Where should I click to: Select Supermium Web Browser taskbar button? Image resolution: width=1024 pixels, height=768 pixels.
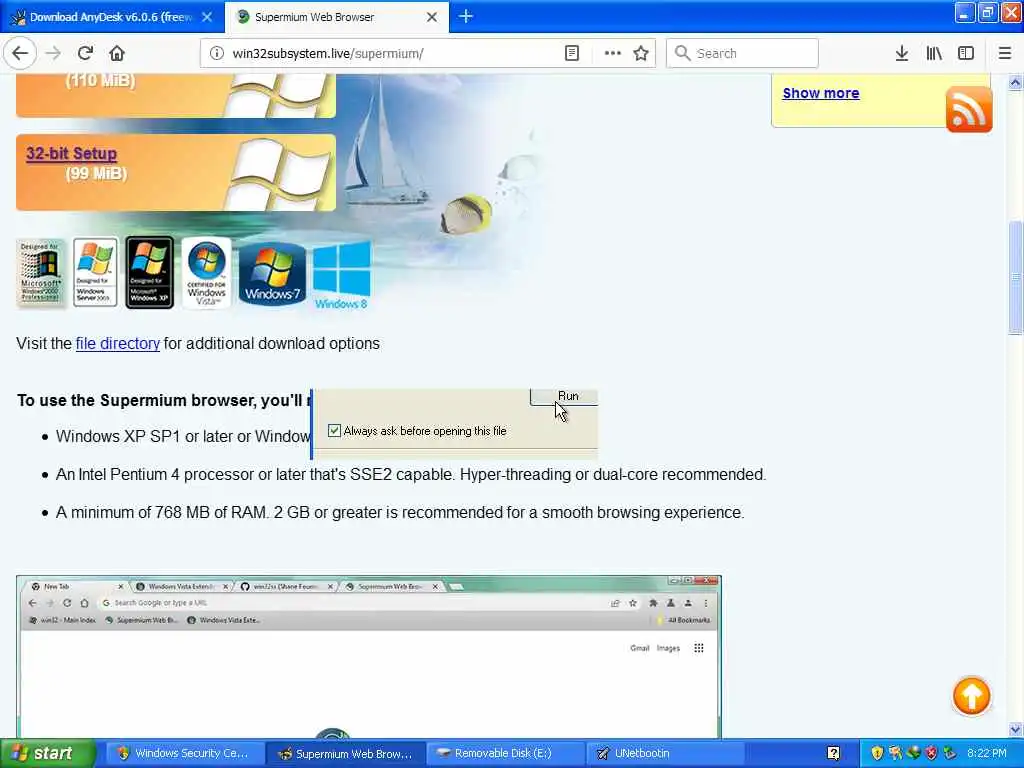(x=345, y=753)
